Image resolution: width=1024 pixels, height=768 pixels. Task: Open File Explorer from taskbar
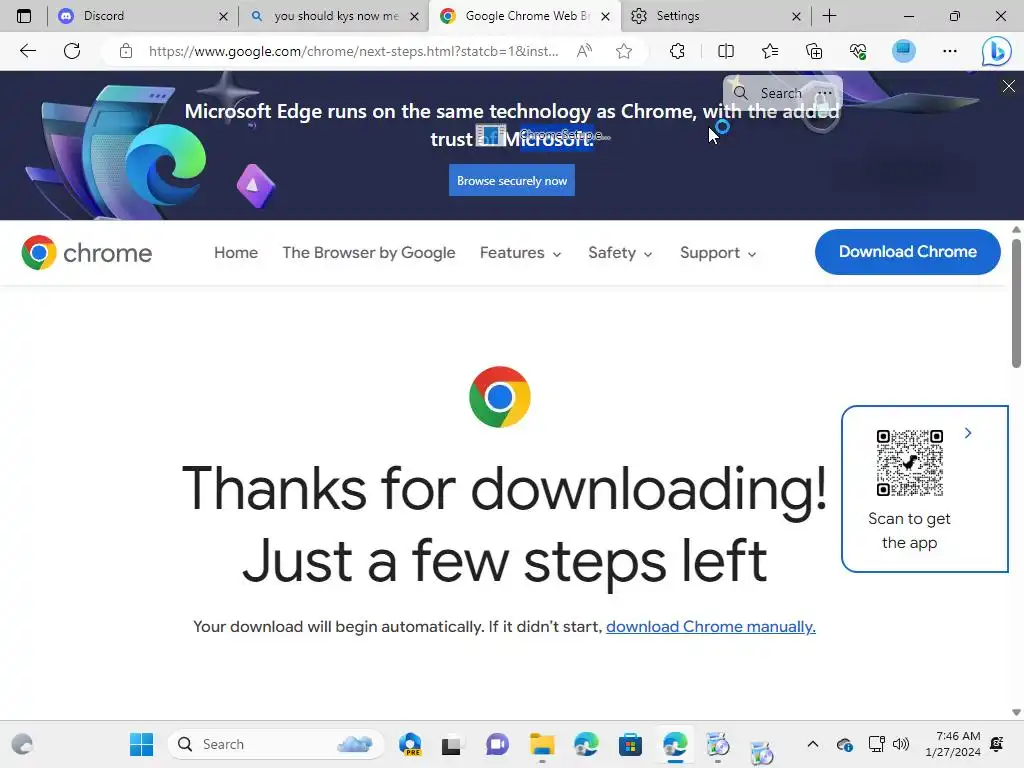point(541,744)
